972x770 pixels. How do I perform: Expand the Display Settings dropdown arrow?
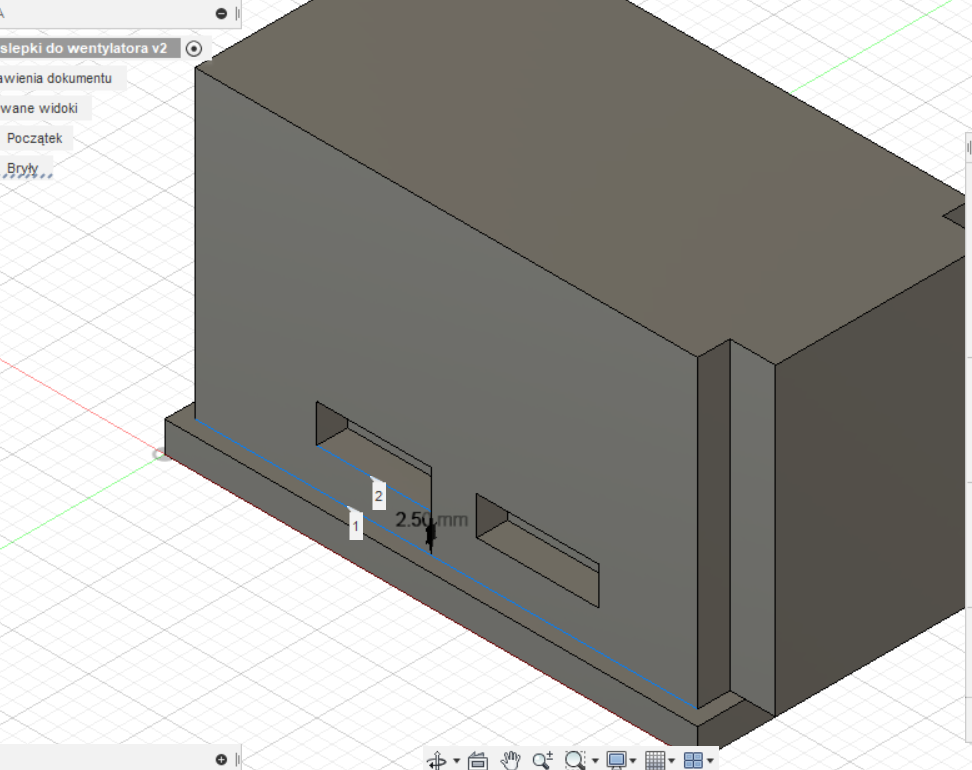pyautogui.click(x=633, y=761)
